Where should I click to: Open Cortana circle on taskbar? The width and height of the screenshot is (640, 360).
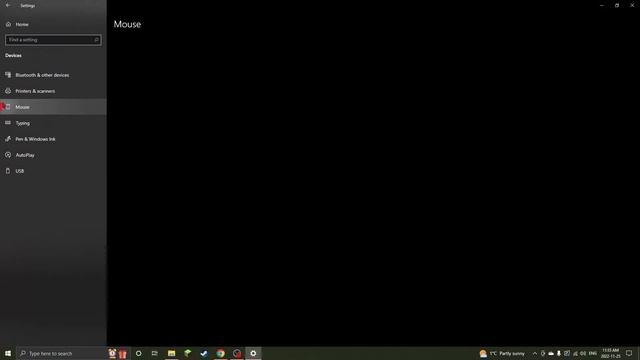click(138, 353)
